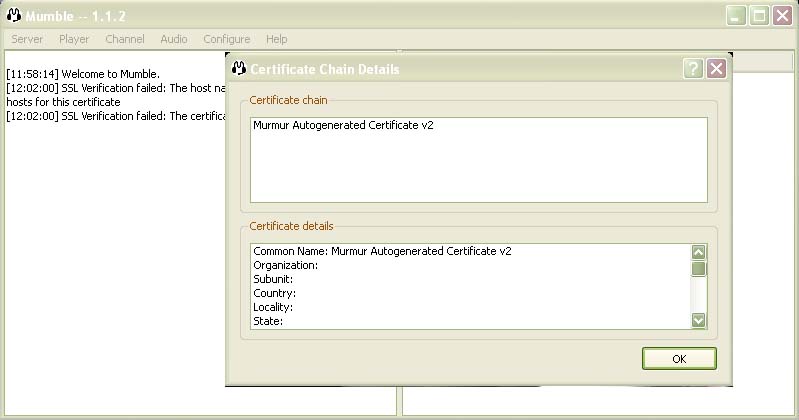Click the Certificate details scrollbar thumb
The height and width of the screenshot is (420, 799).
coord(699,269)
